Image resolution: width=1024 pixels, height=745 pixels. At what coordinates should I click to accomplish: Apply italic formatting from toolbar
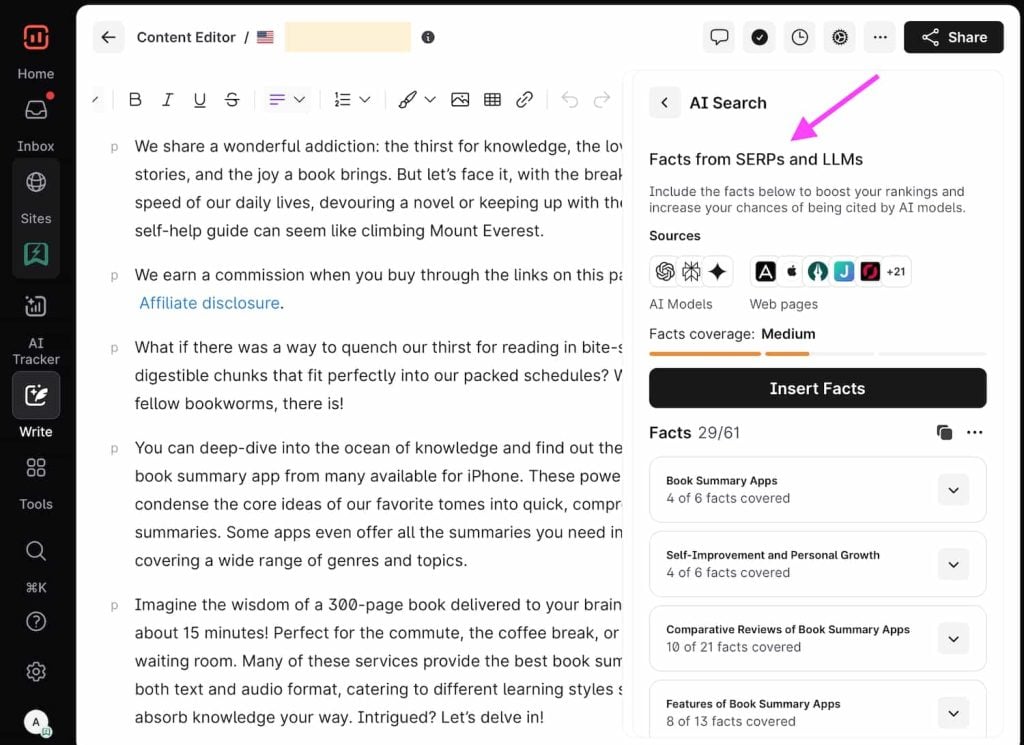pyautogui.click(x=168, y=100)
